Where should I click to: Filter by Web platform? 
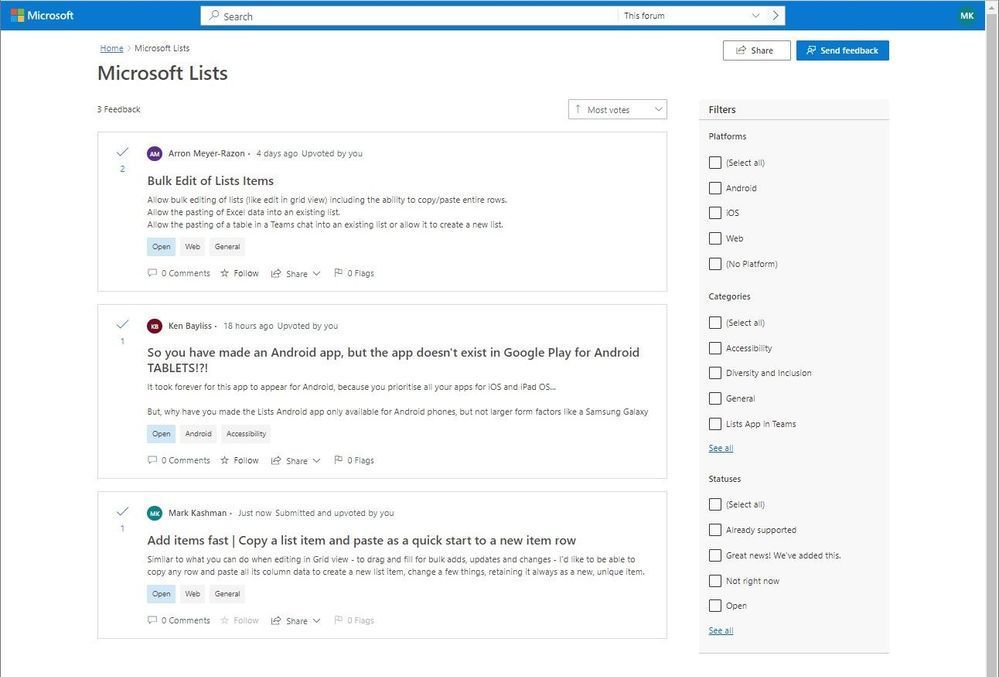point(715,238)
